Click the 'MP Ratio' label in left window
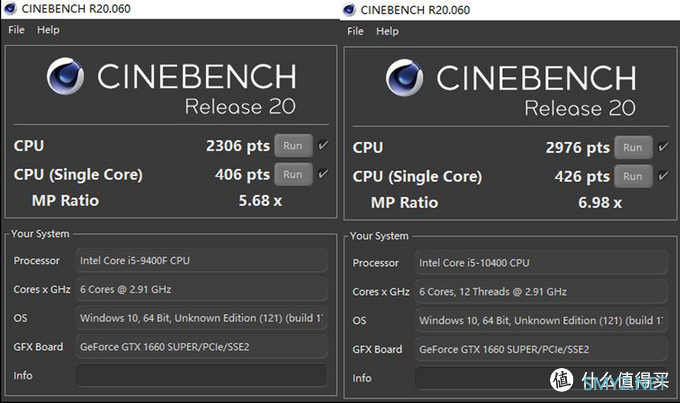 65,201
